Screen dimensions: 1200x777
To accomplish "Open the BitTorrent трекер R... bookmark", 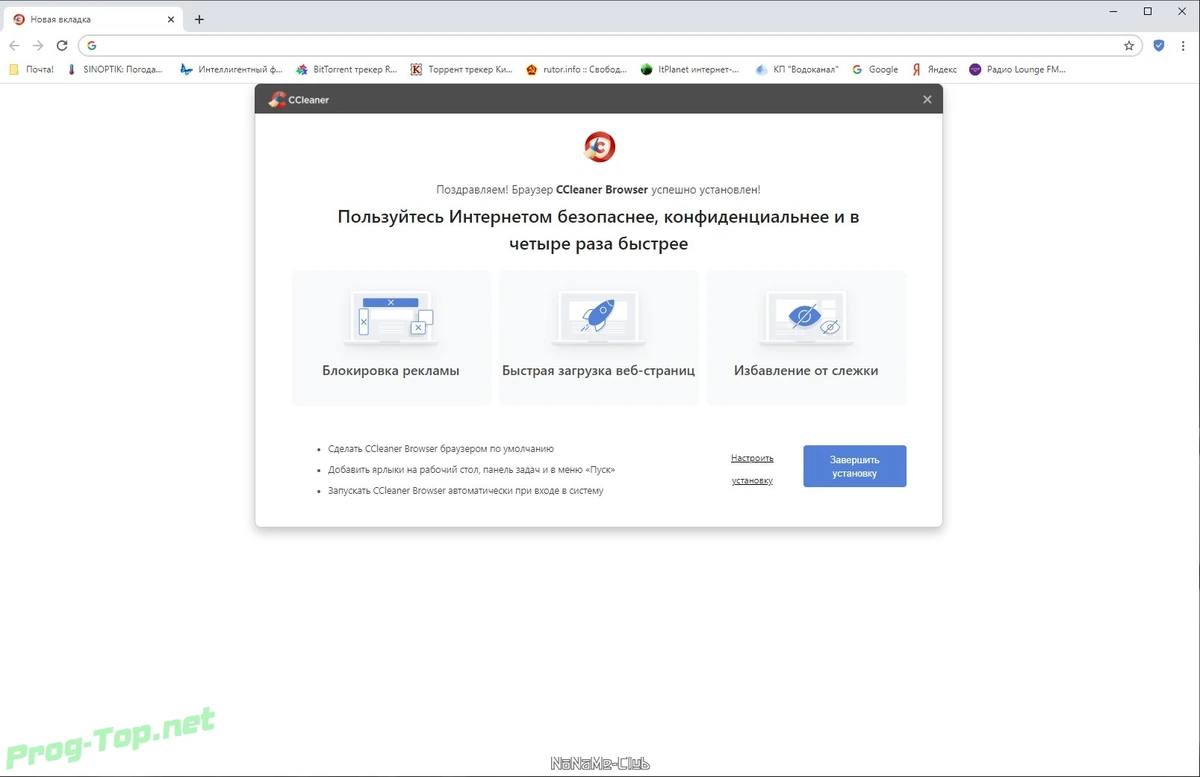I will tap(347, 70).
